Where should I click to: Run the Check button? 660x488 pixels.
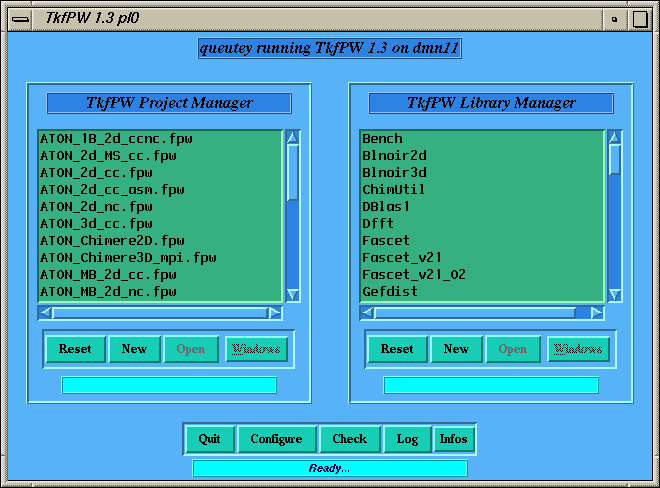350,439
